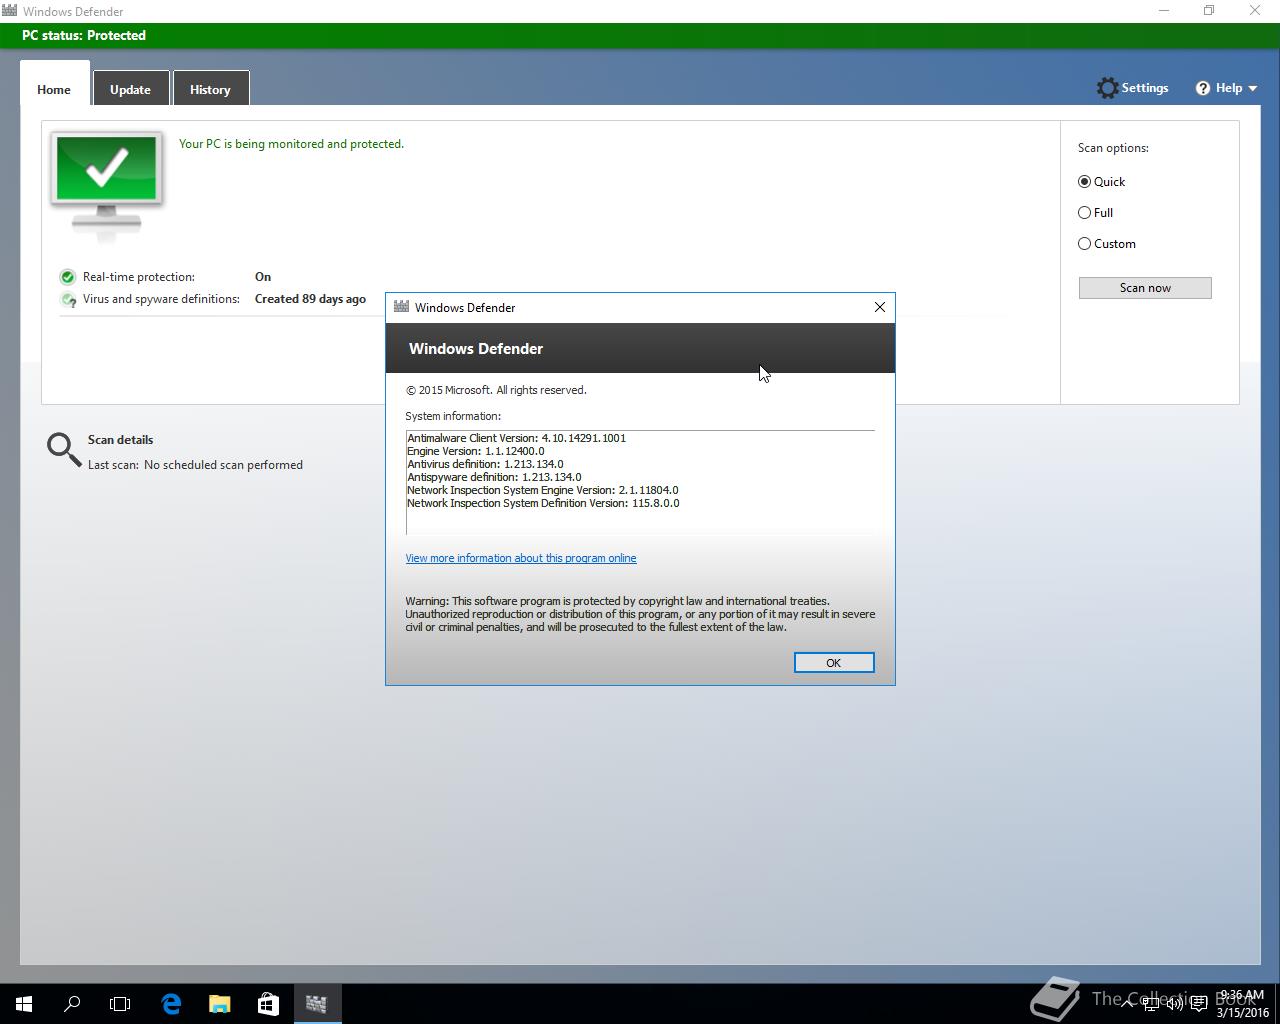Switch to the History tab

(x=210, y=89)
